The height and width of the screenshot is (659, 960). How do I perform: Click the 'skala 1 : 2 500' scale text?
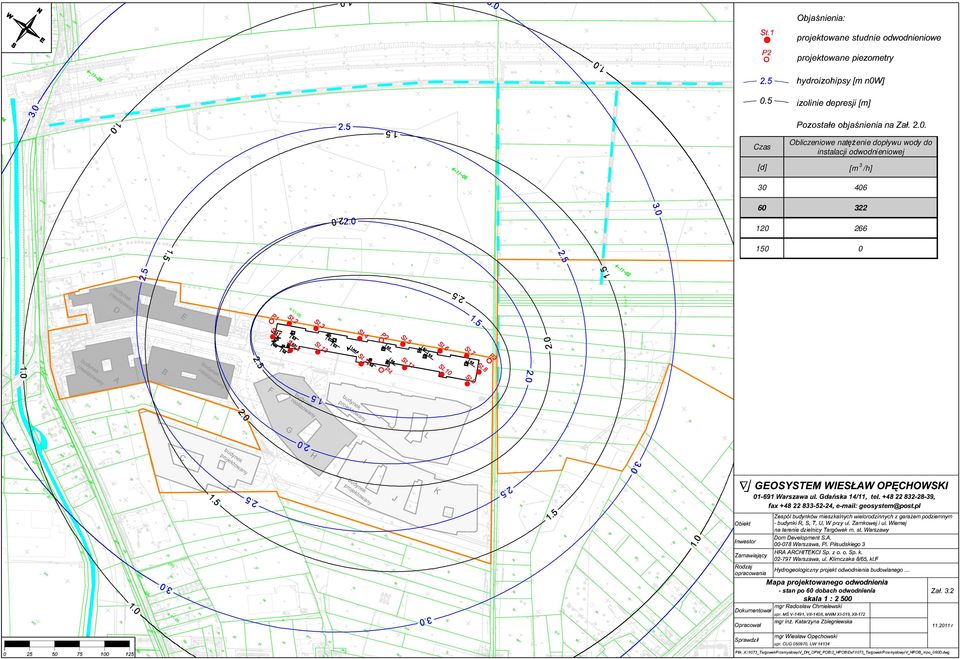coord(827,598)
